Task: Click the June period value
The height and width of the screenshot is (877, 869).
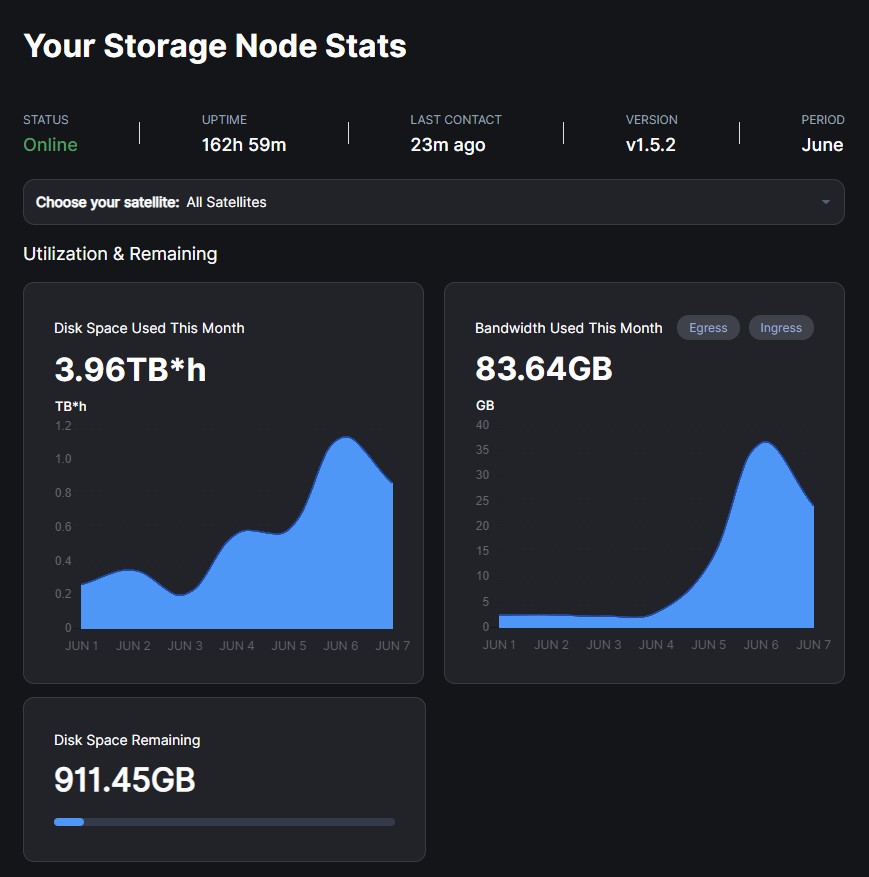Action: tap(822, 145)
